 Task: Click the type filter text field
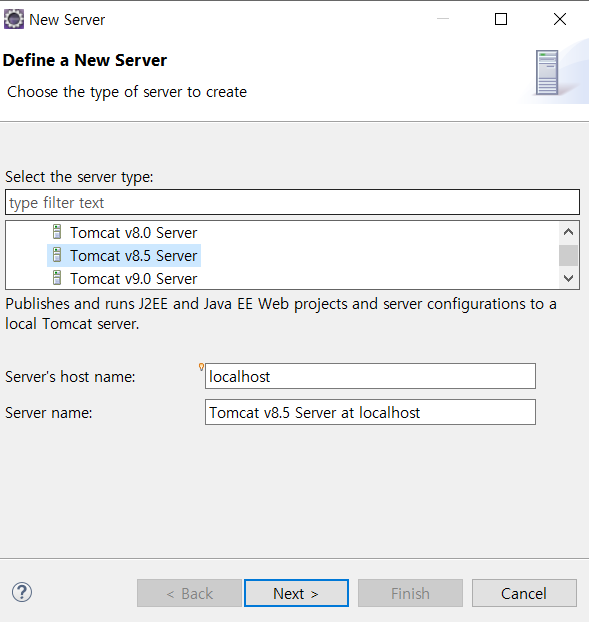tap(292, 202)
